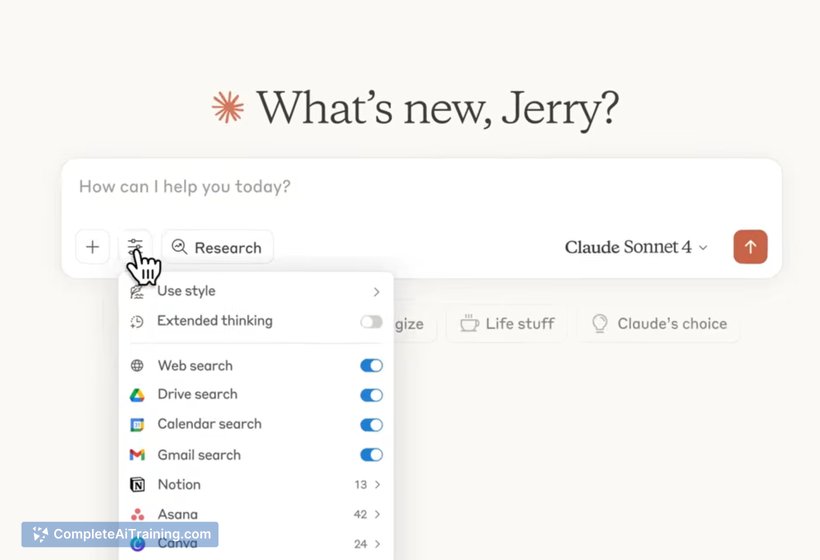Click the magnifier icon in the Research button

179,246
